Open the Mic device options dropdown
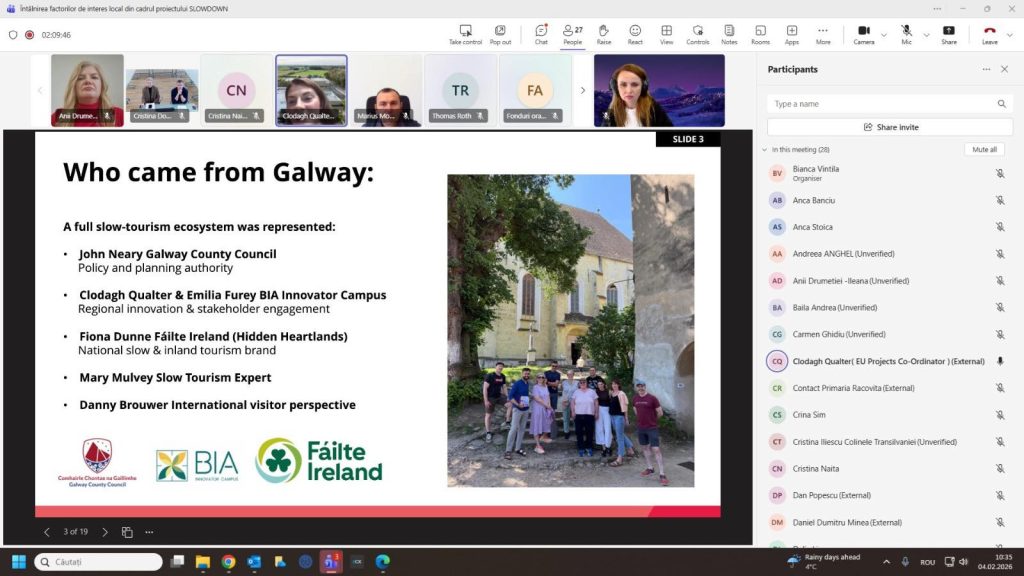The image size is (1024, 576). 925,35
